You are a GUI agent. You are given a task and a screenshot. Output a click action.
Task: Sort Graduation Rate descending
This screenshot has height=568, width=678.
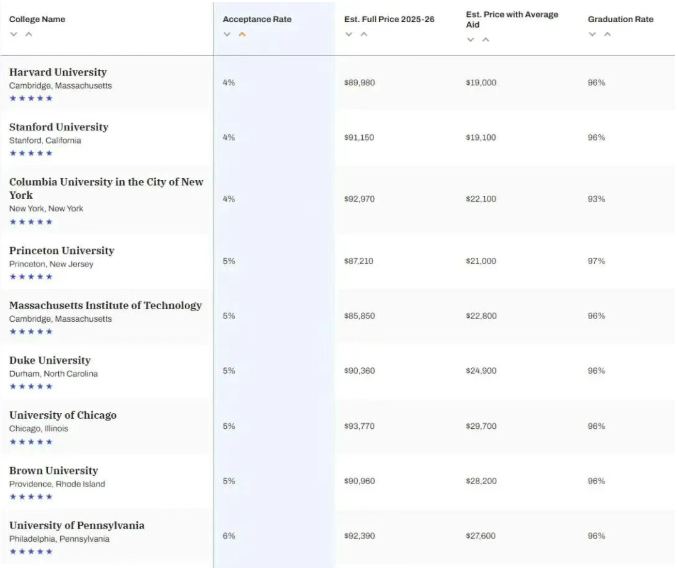click(x=592, y=34)
